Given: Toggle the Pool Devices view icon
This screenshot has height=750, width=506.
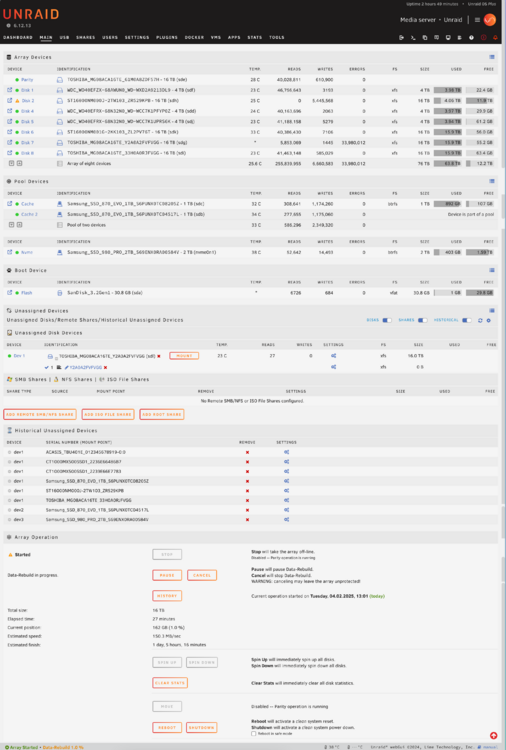Looking at the screenshot, I should [x=492, y=181].
